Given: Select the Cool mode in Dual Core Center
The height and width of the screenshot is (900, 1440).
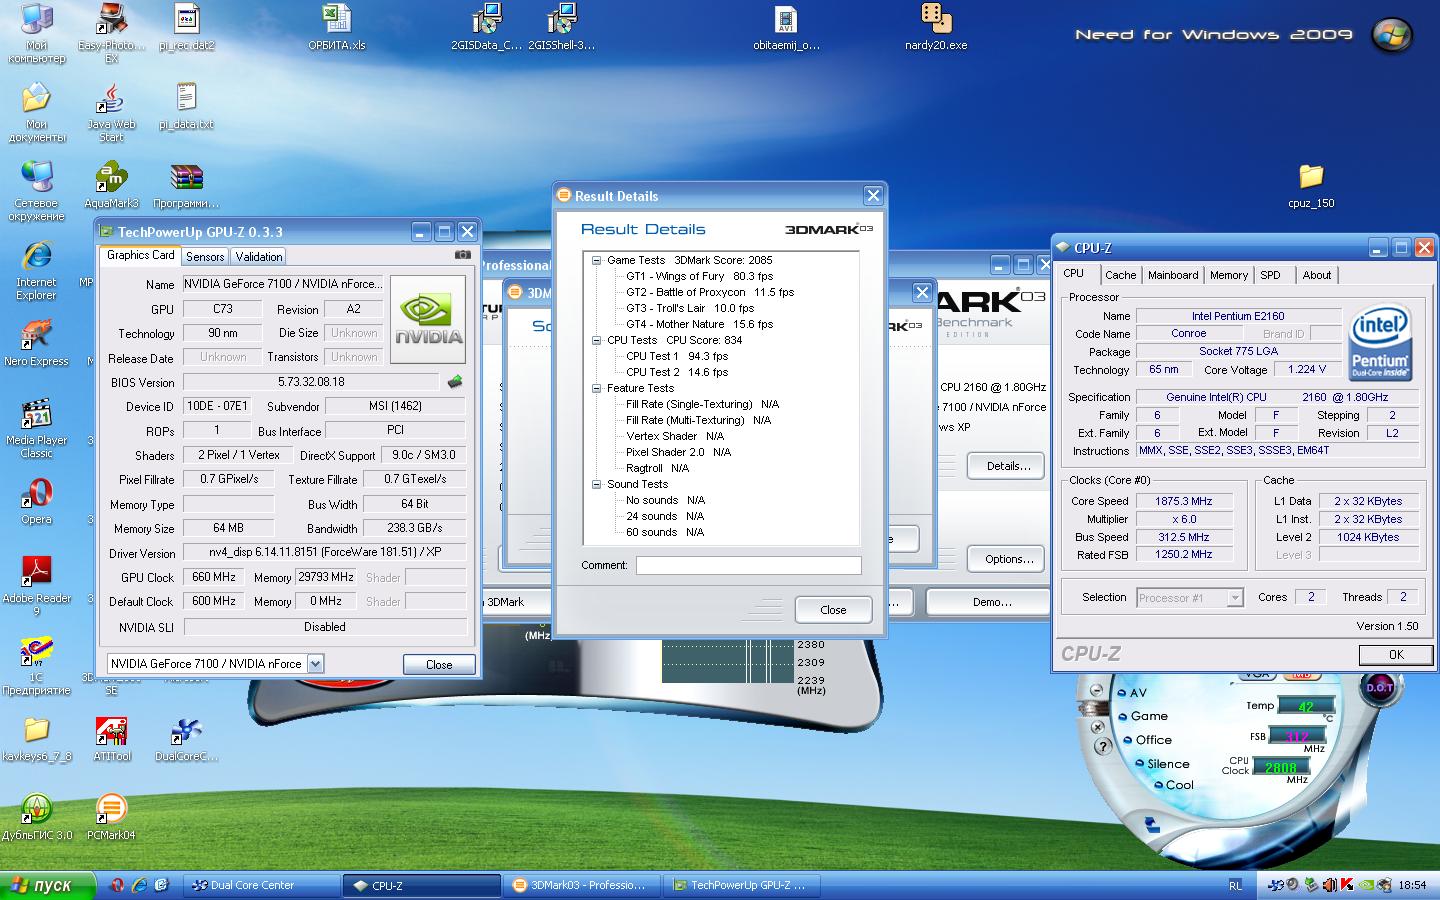Looking at the screenshot, I should click(x=1175, y=785).
